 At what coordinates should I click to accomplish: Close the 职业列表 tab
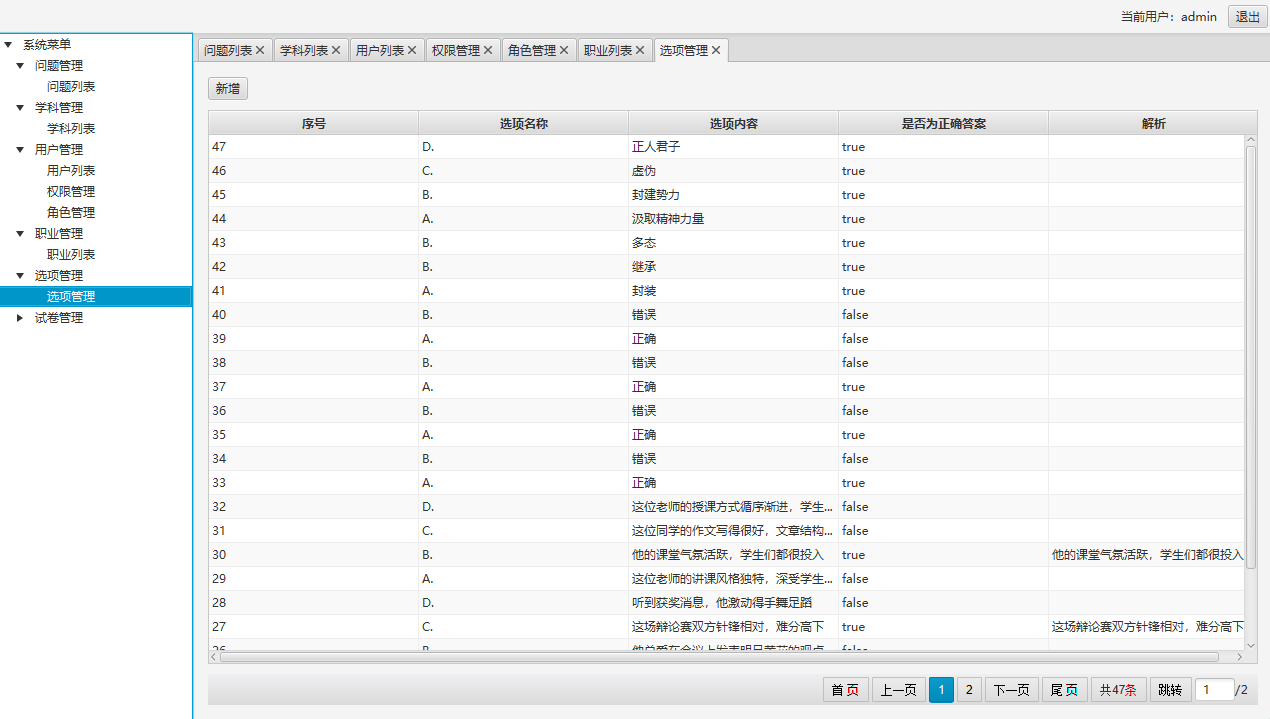click(x=640, y=50)
